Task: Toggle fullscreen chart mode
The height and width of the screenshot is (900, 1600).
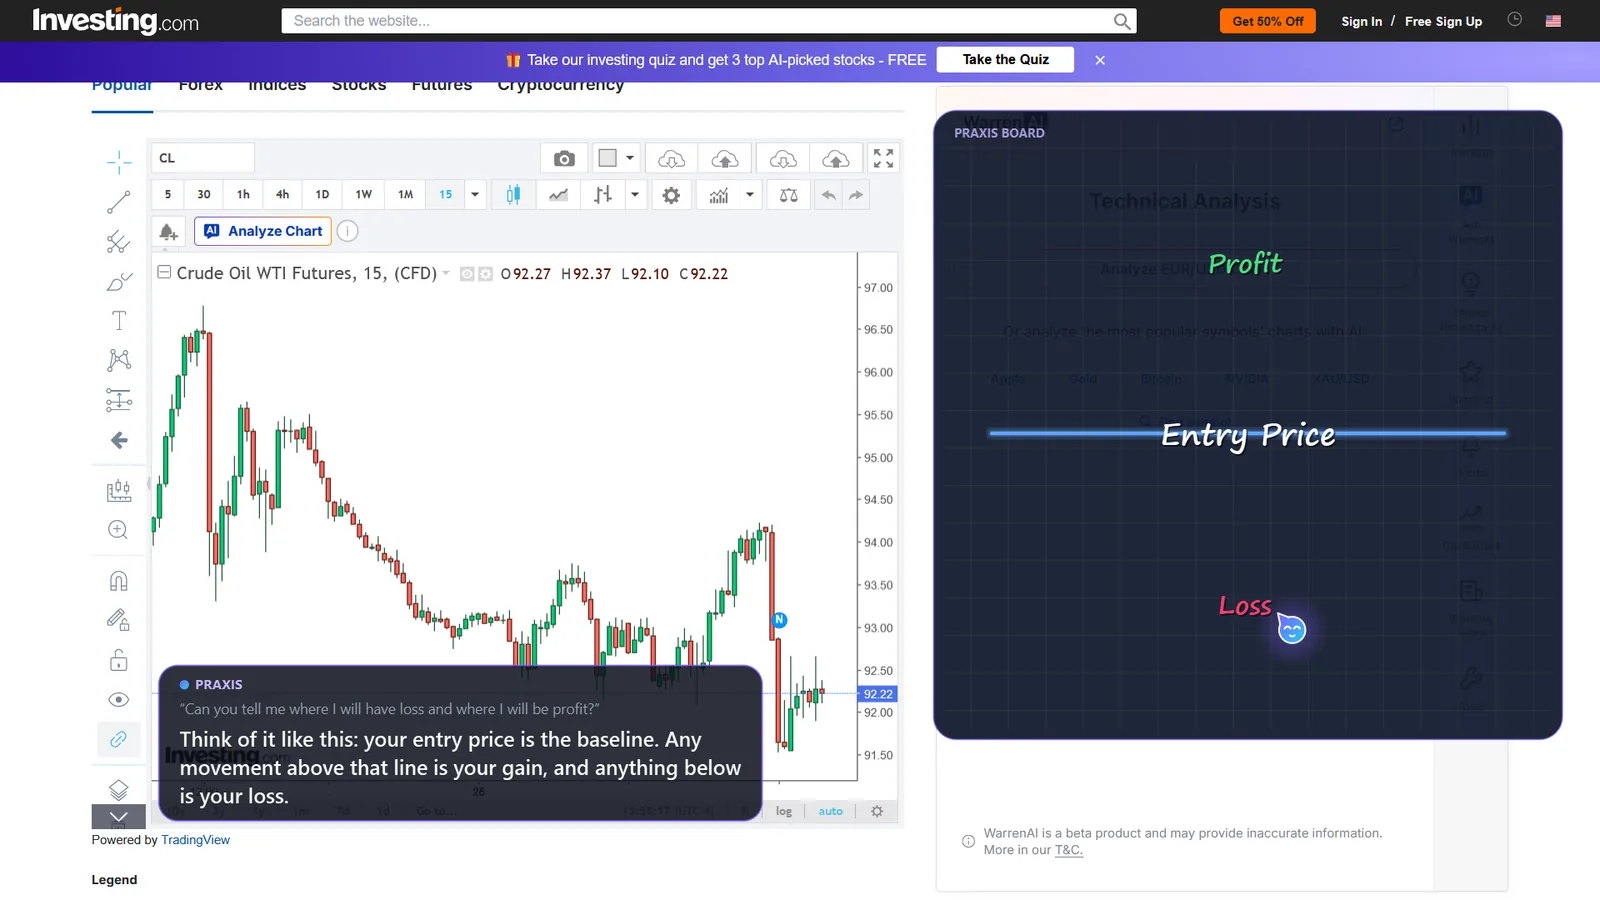Action: (x=883, y=158)
